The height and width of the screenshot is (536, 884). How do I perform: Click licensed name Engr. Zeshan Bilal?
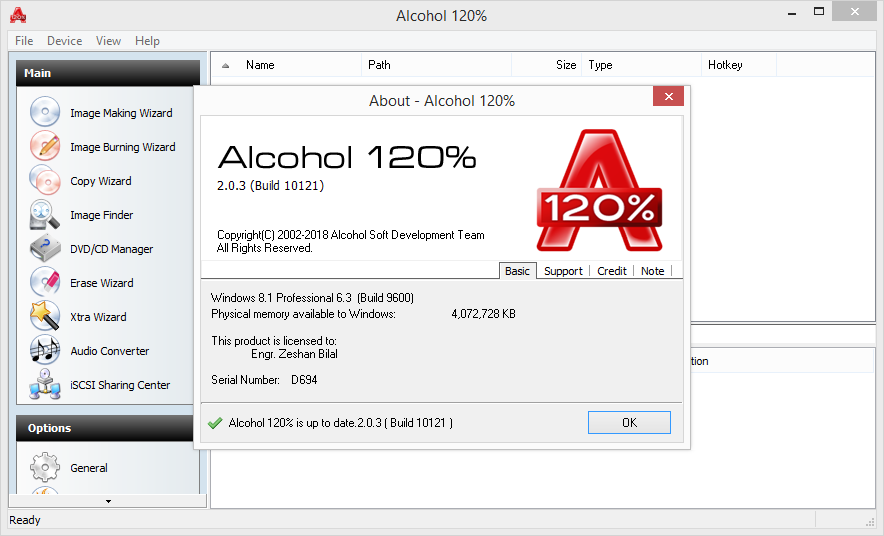[294, 354]
